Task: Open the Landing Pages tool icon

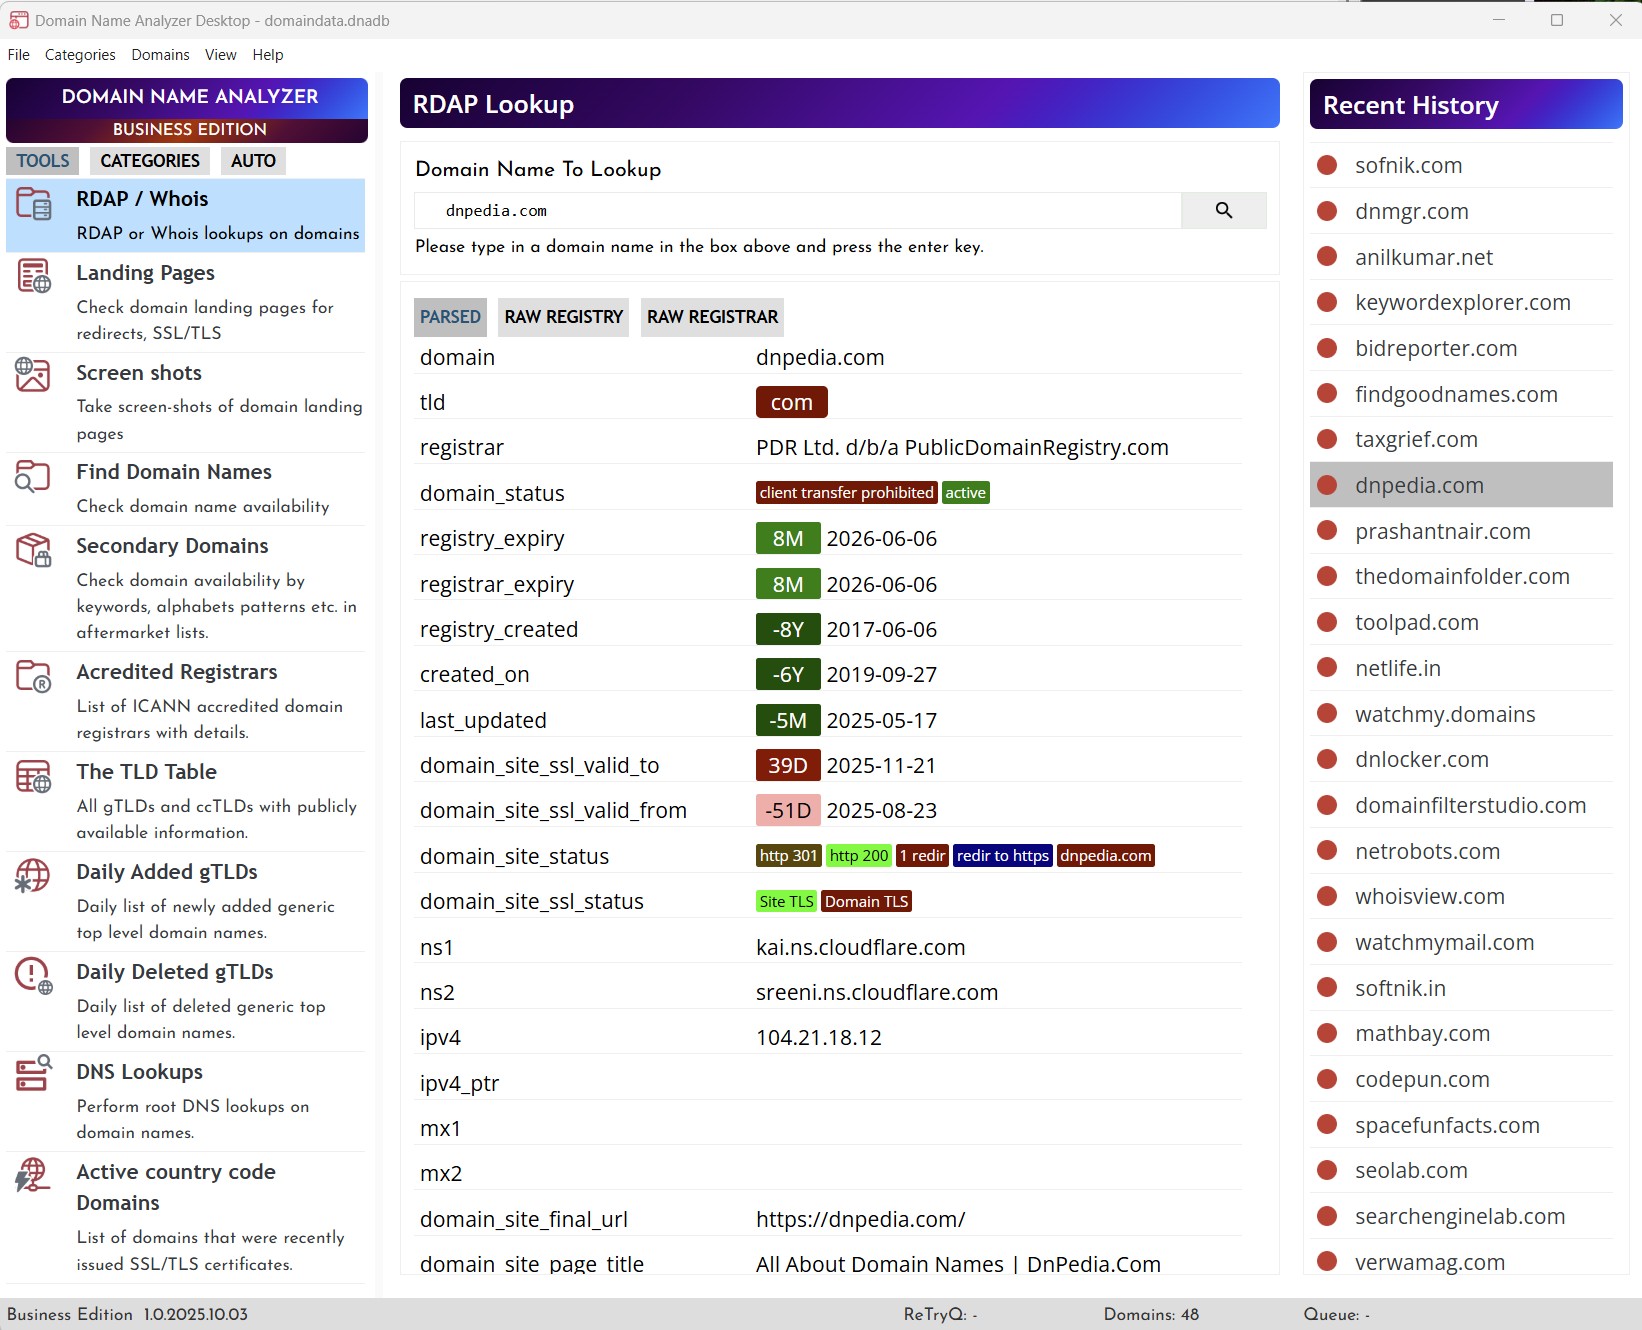Action: pos(33,276)
